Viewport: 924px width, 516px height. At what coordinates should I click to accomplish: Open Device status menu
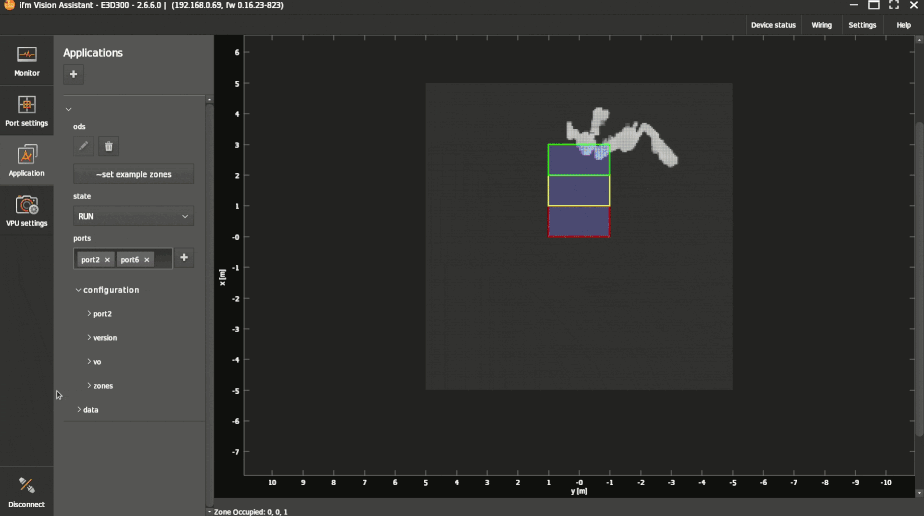click(773, 25)
